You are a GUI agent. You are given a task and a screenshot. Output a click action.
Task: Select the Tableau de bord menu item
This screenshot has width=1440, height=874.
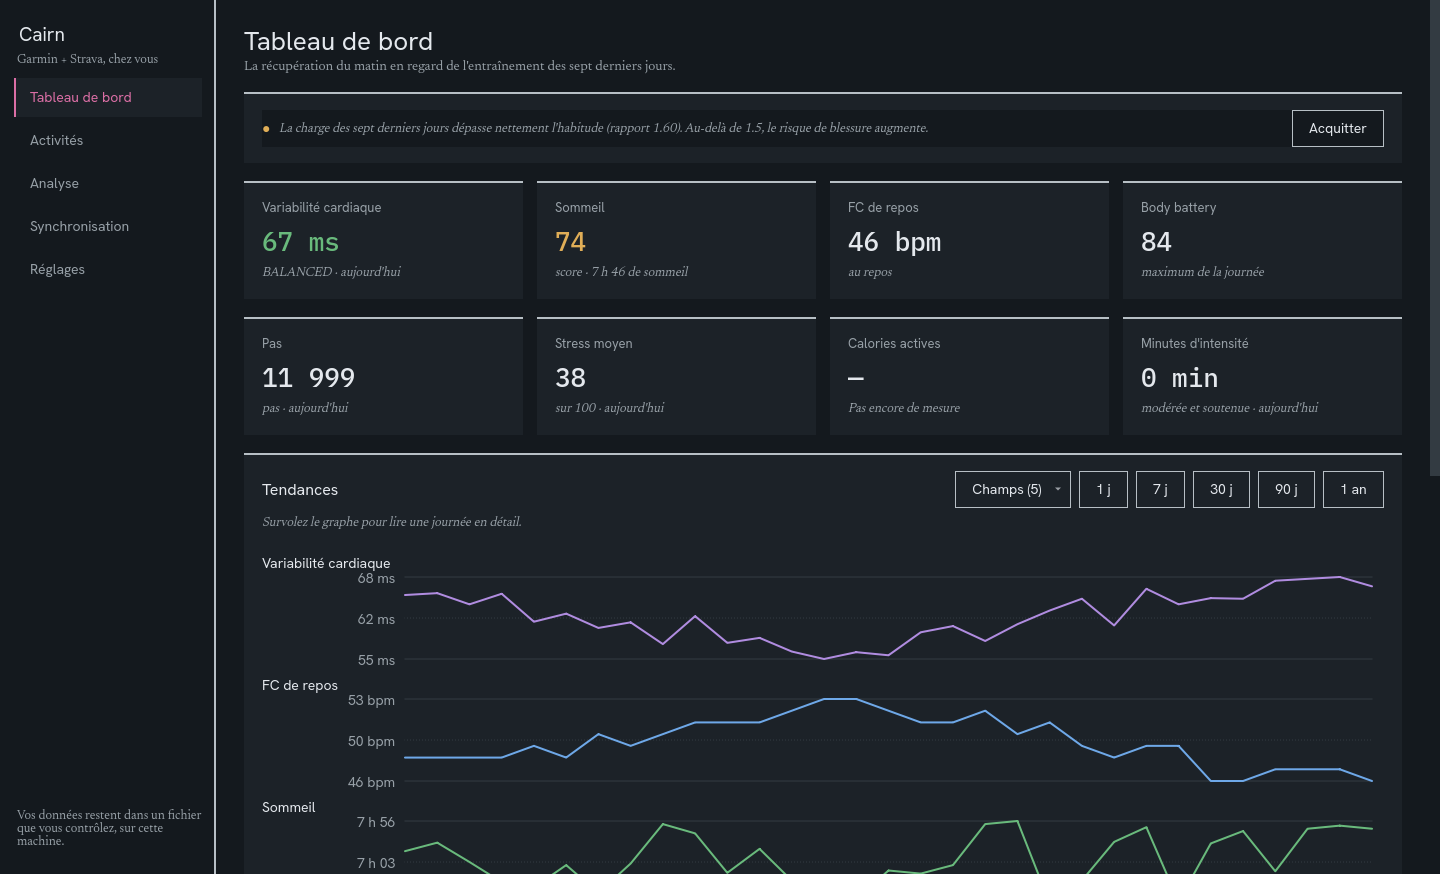click(x=108, y=97)
